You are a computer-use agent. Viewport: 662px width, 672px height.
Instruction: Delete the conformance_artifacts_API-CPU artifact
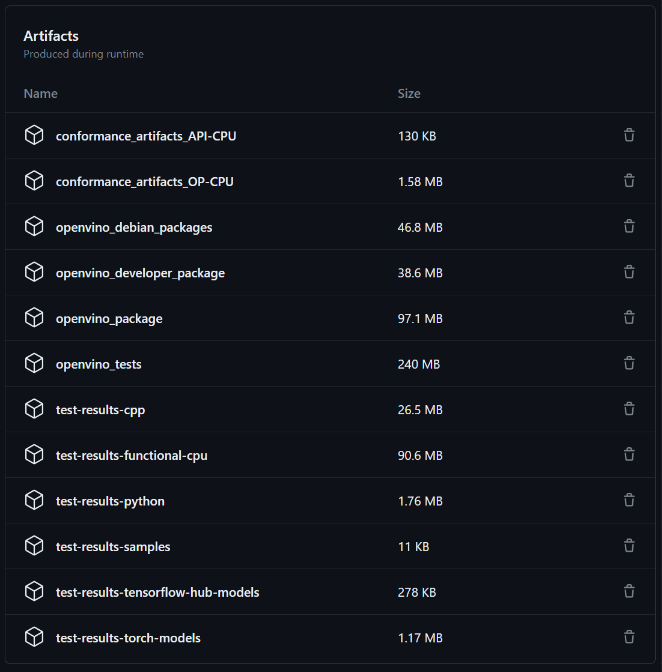coord(629,135)
